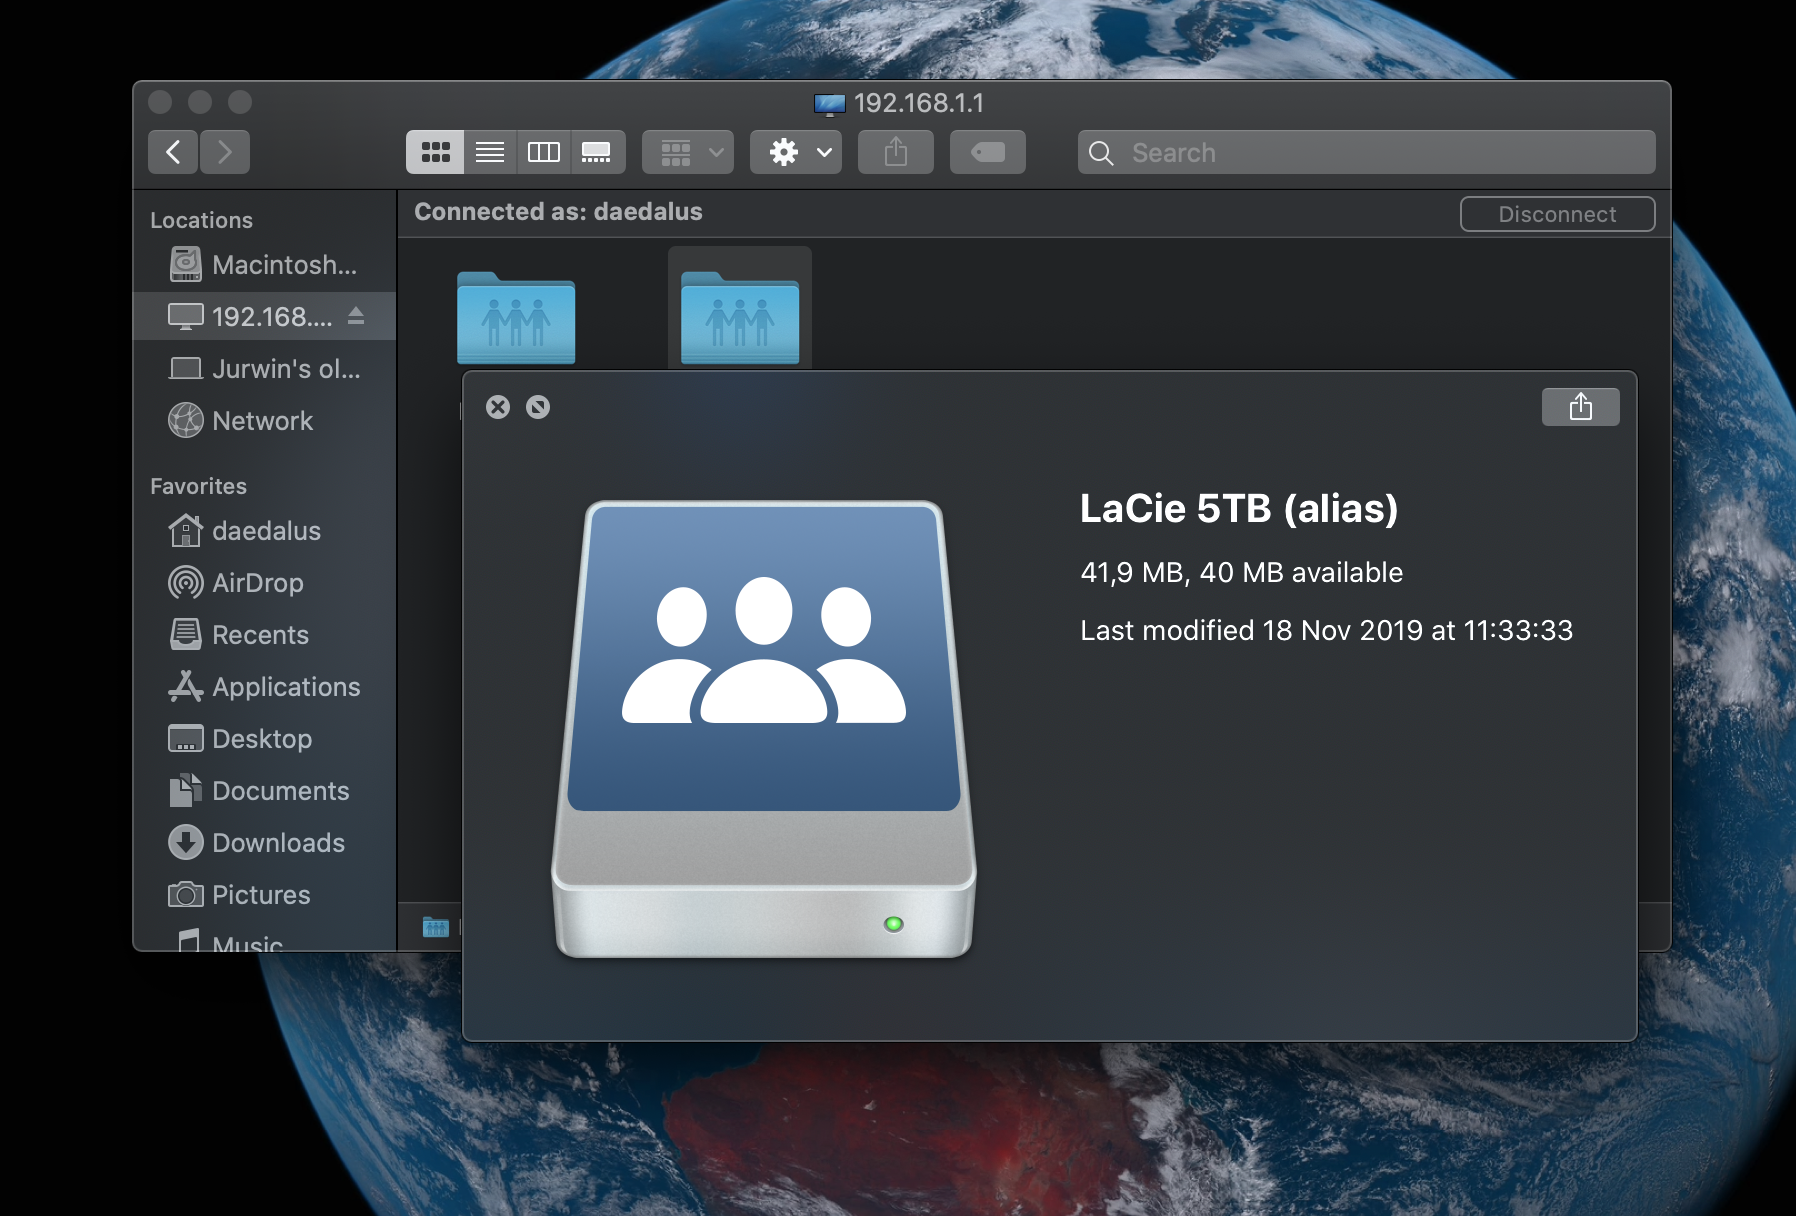The width and height of the screenshot is (1796, 1216).
Task: Go back in Finder navigation
Action: point(173,152)
